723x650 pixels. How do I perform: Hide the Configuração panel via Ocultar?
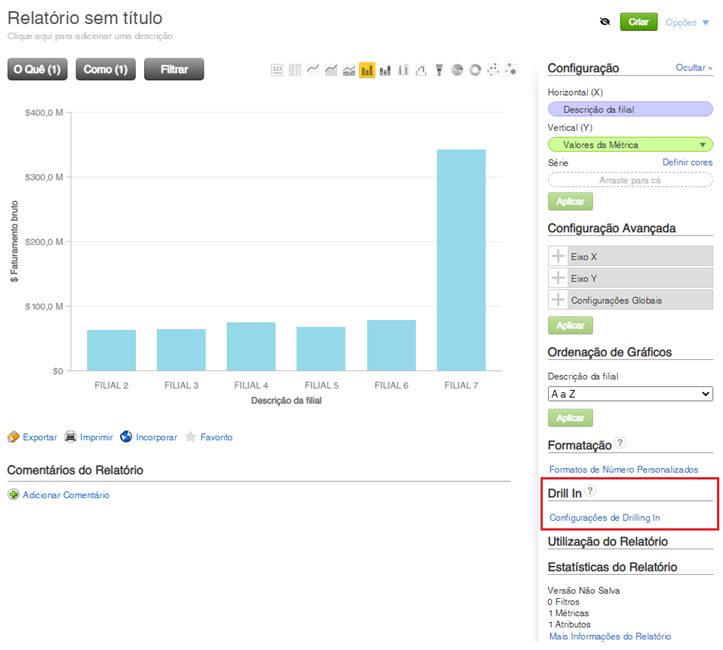pos(694,68)
